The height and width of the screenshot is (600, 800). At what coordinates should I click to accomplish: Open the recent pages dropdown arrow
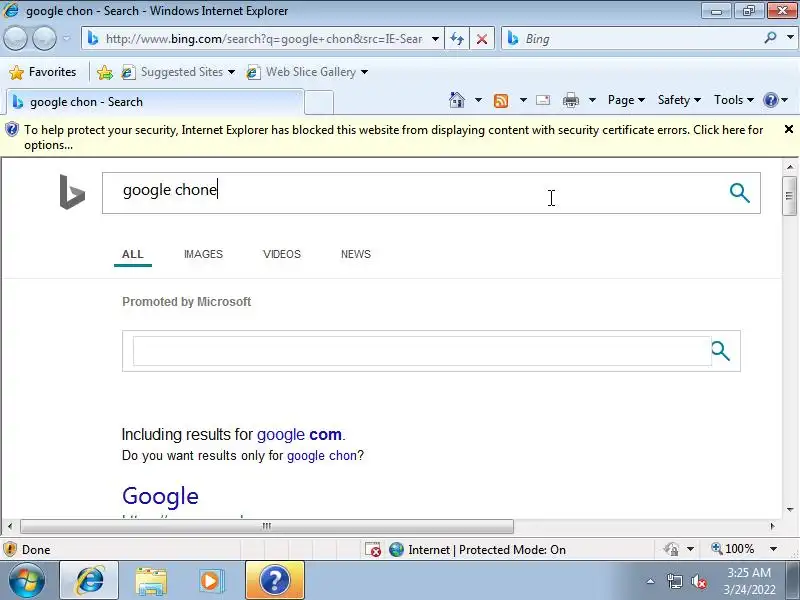[67, 38]
